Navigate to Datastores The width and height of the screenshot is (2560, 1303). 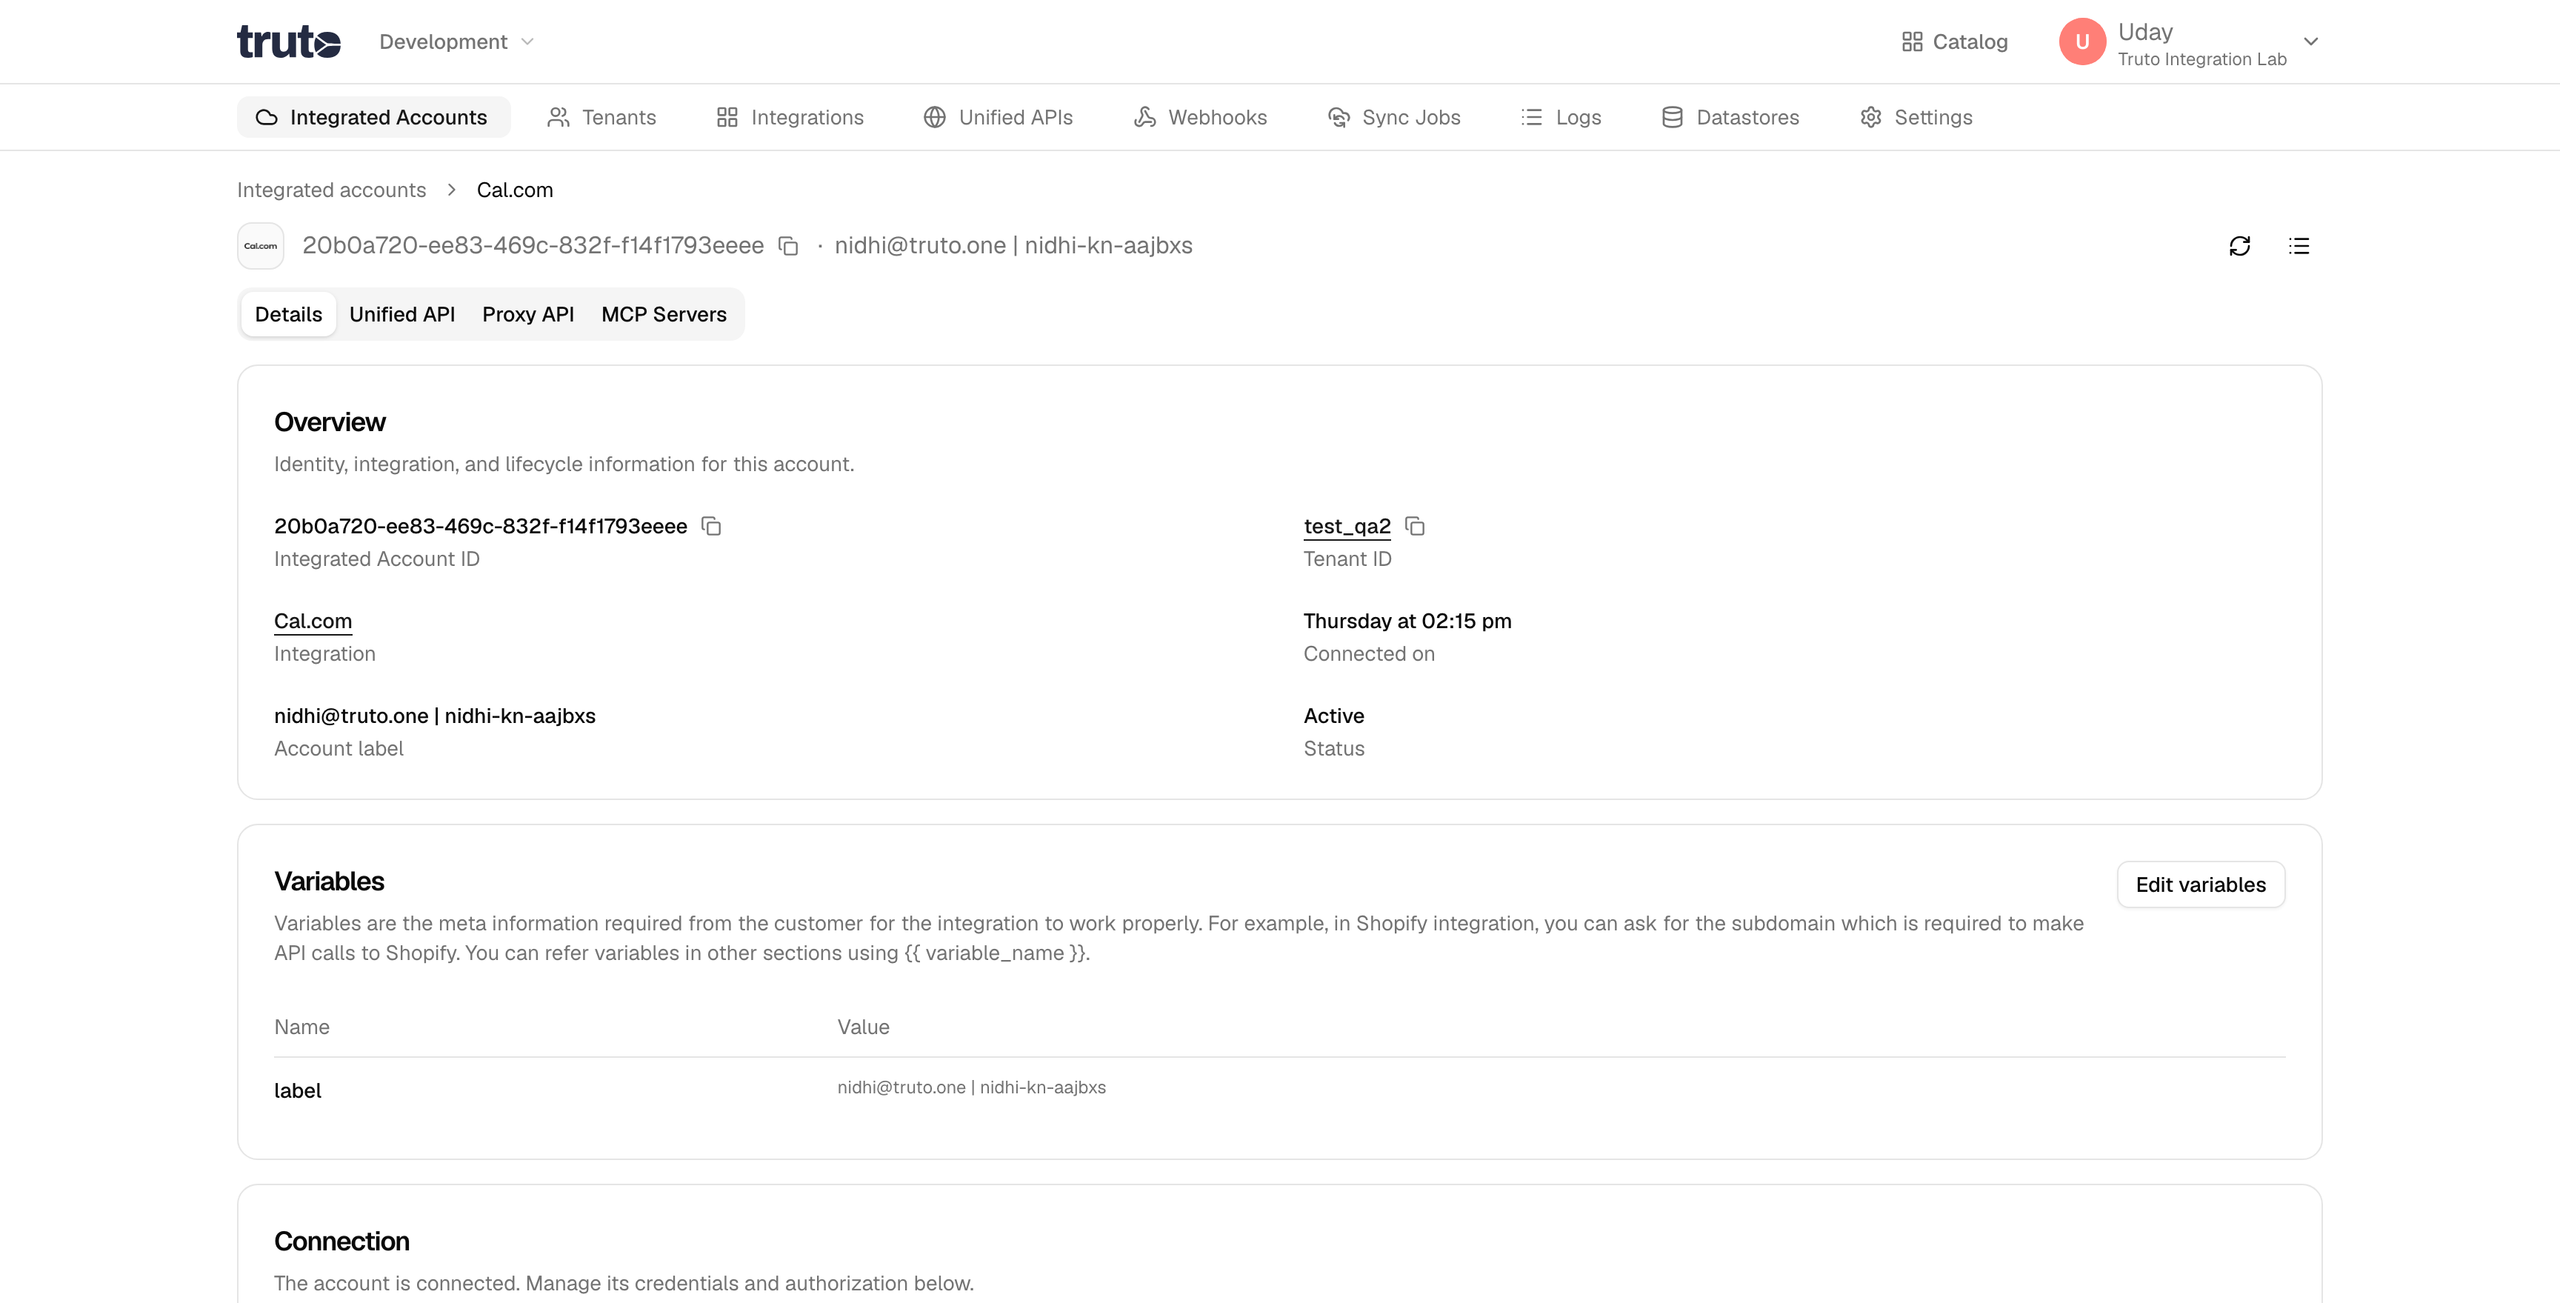1730,117
